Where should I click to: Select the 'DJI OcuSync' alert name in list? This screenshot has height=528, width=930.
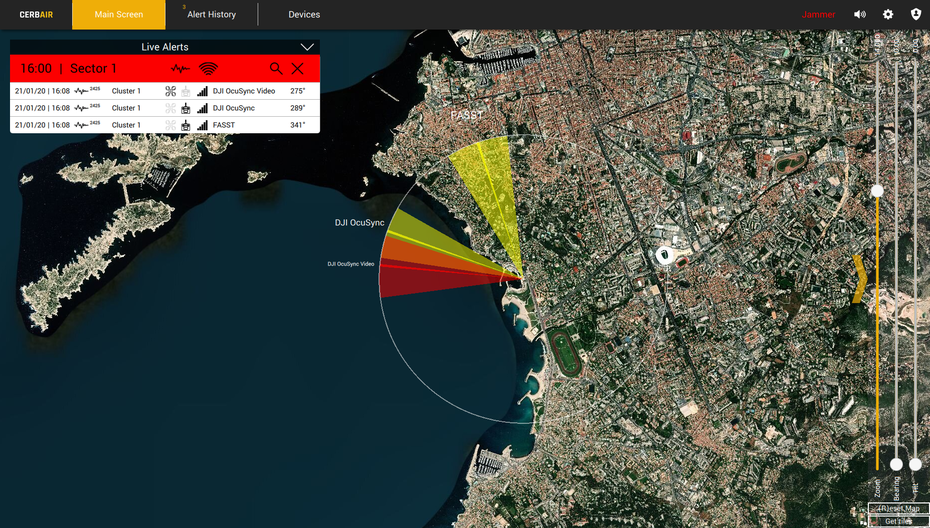234,108
